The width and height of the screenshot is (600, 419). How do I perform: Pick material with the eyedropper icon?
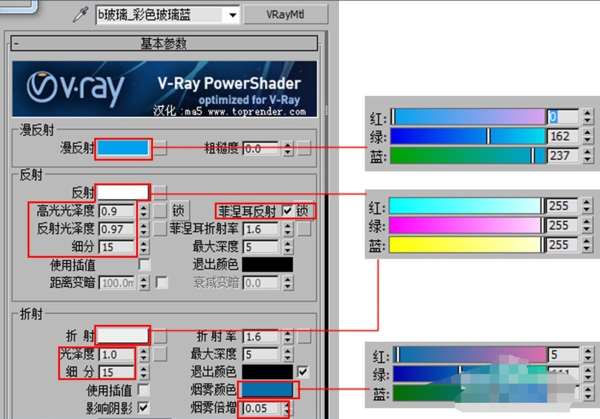(81, 15)
